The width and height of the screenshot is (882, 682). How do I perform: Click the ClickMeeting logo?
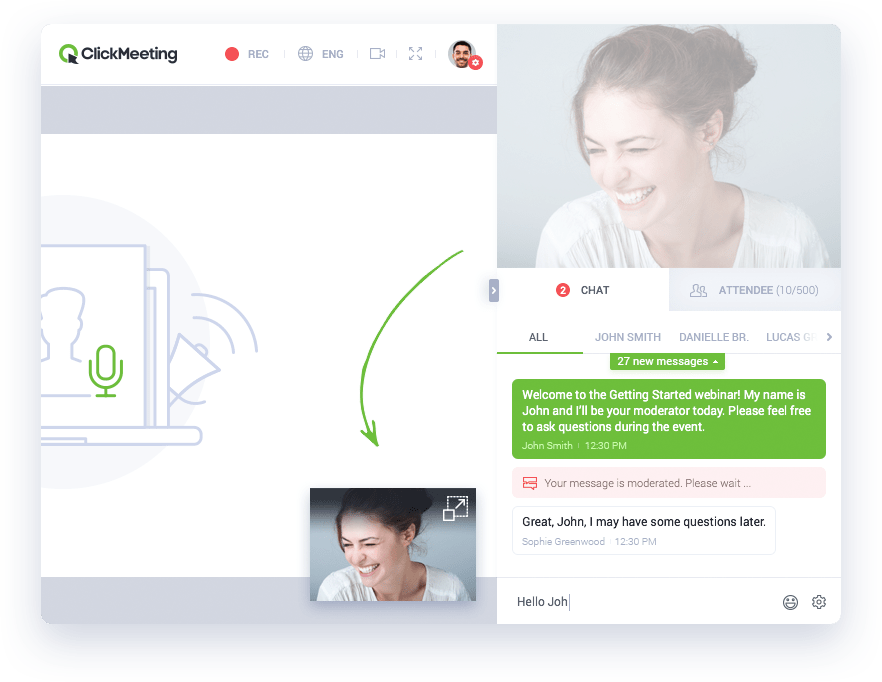[x=118, y=54]
